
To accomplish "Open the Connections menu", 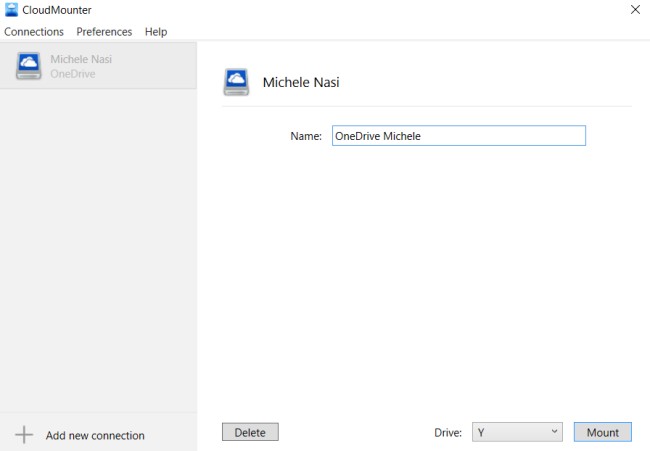I will 34,32.
